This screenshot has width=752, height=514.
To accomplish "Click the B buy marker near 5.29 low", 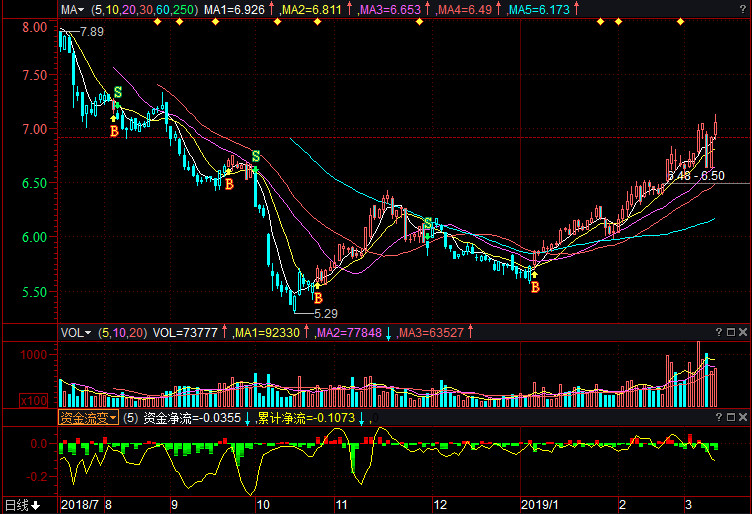I will tap(318, 297).
